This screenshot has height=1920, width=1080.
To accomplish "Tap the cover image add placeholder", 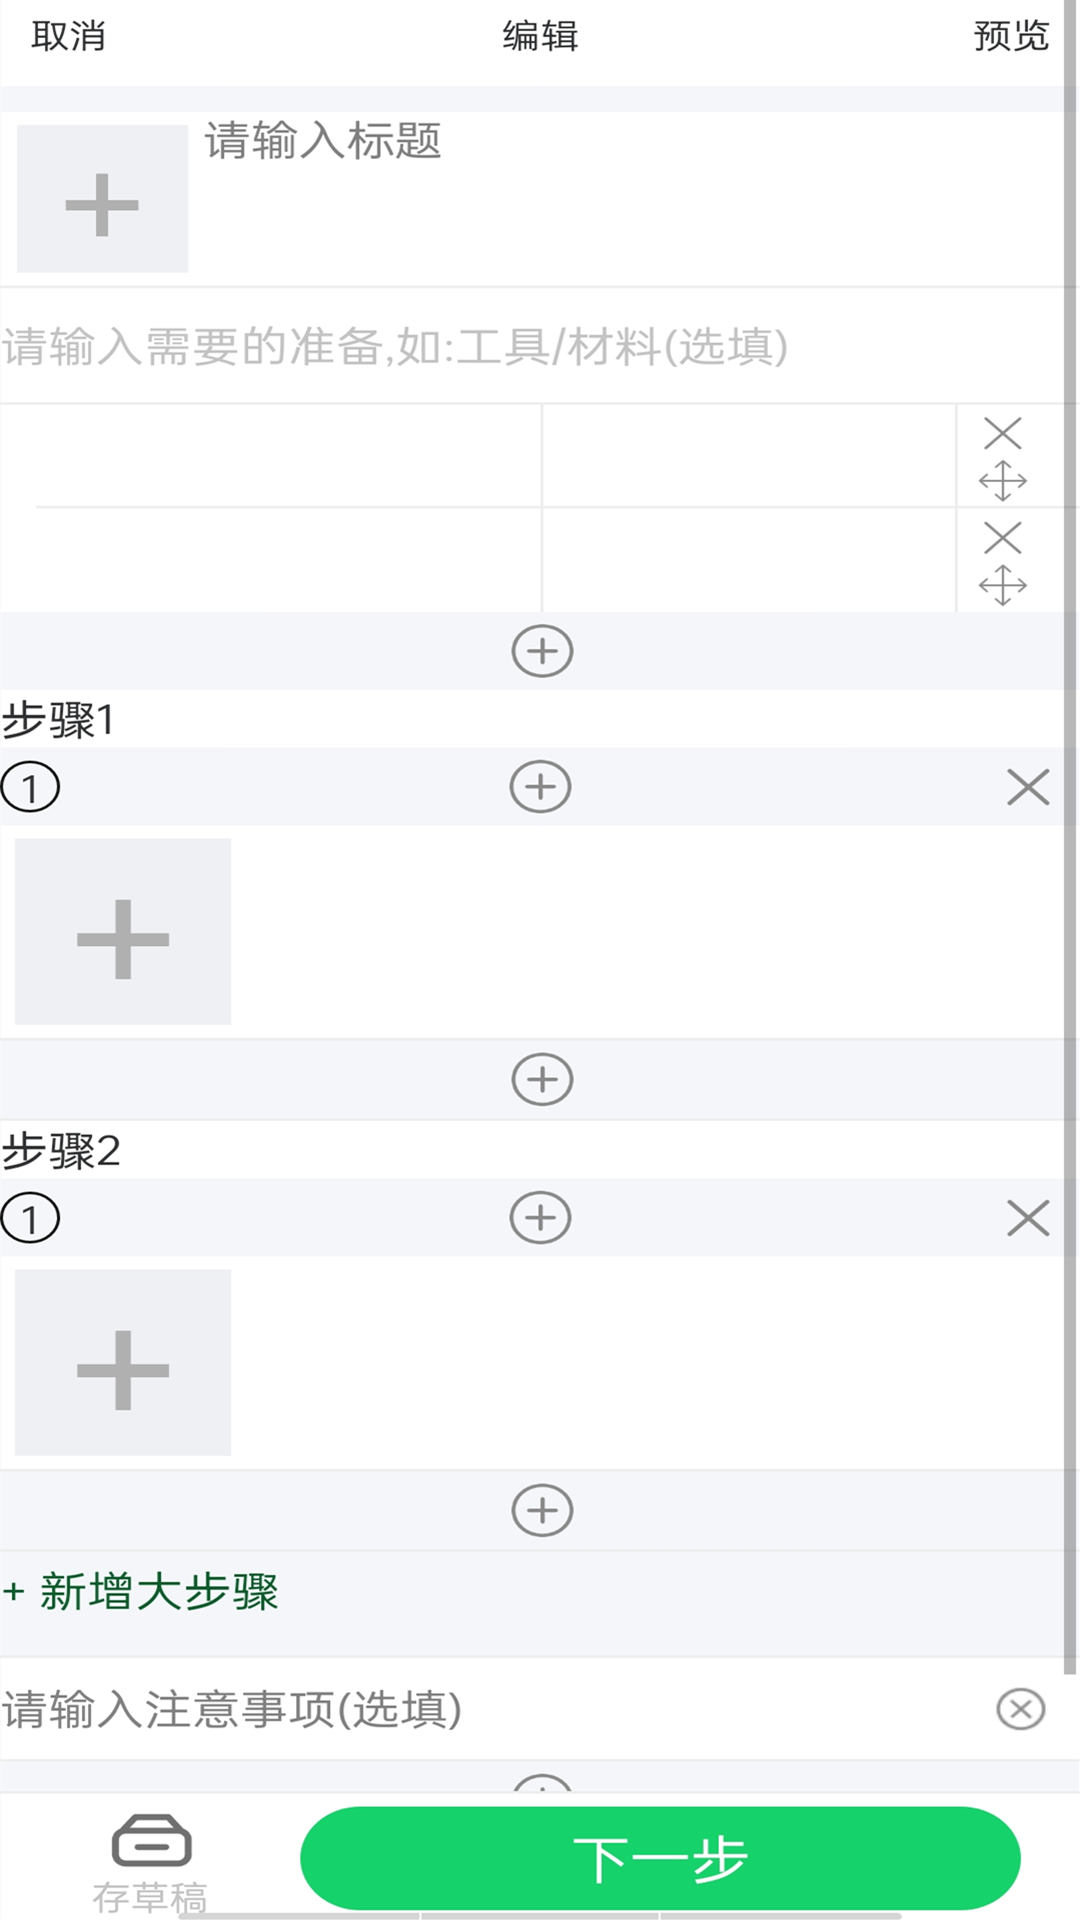I will coord(102,199).
